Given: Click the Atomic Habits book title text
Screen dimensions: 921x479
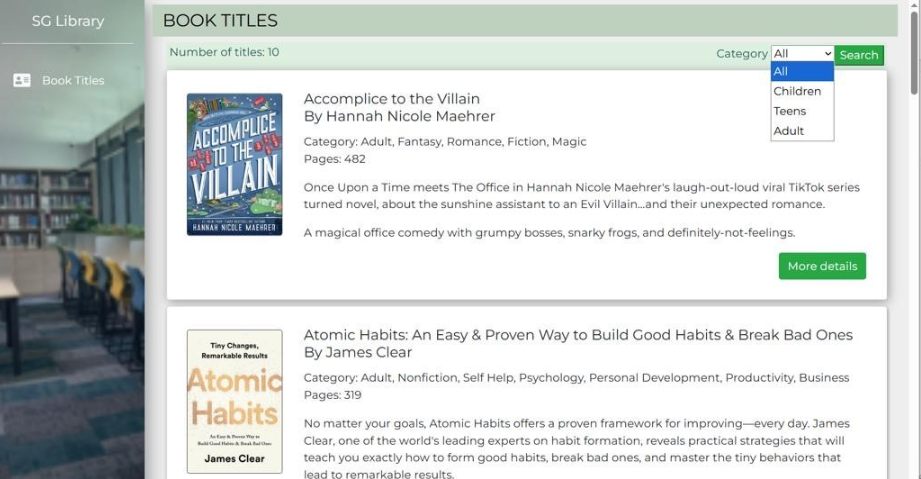Looking at the screenshot, I should point(578,335).
